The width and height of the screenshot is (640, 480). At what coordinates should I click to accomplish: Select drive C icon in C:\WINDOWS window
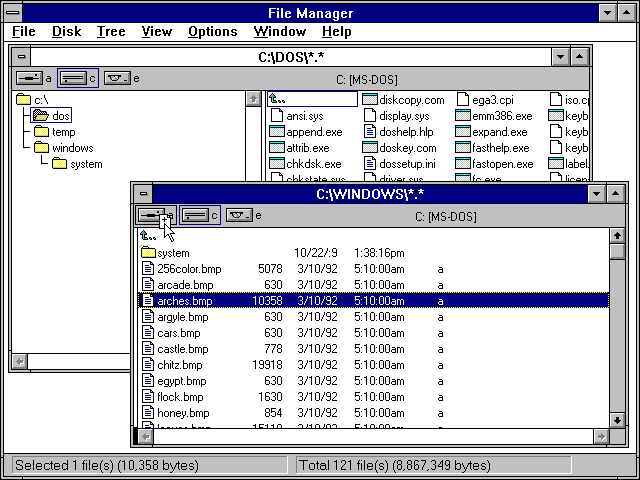pyautogui.click(x=195, y=215)
